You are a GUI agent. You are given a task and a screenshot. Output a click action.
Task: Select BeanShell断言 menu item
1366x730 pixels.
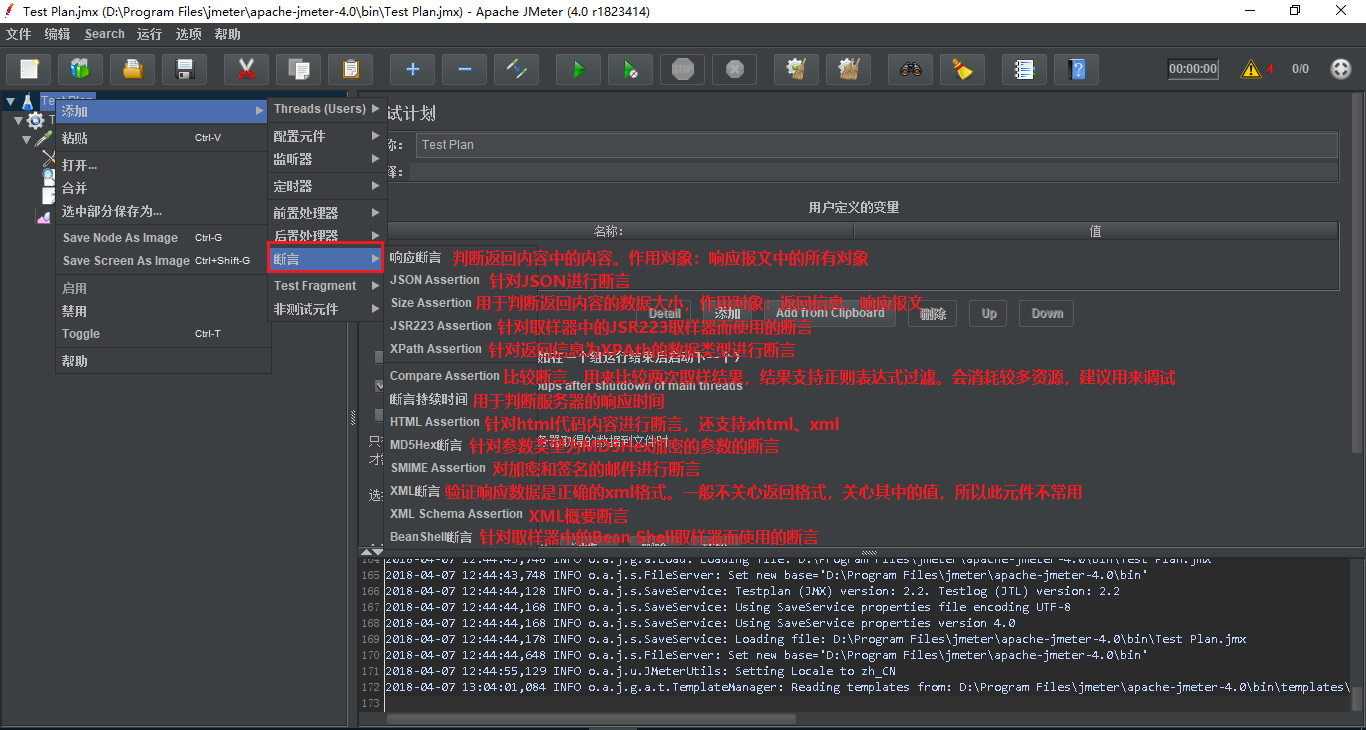tap(431, 537)
